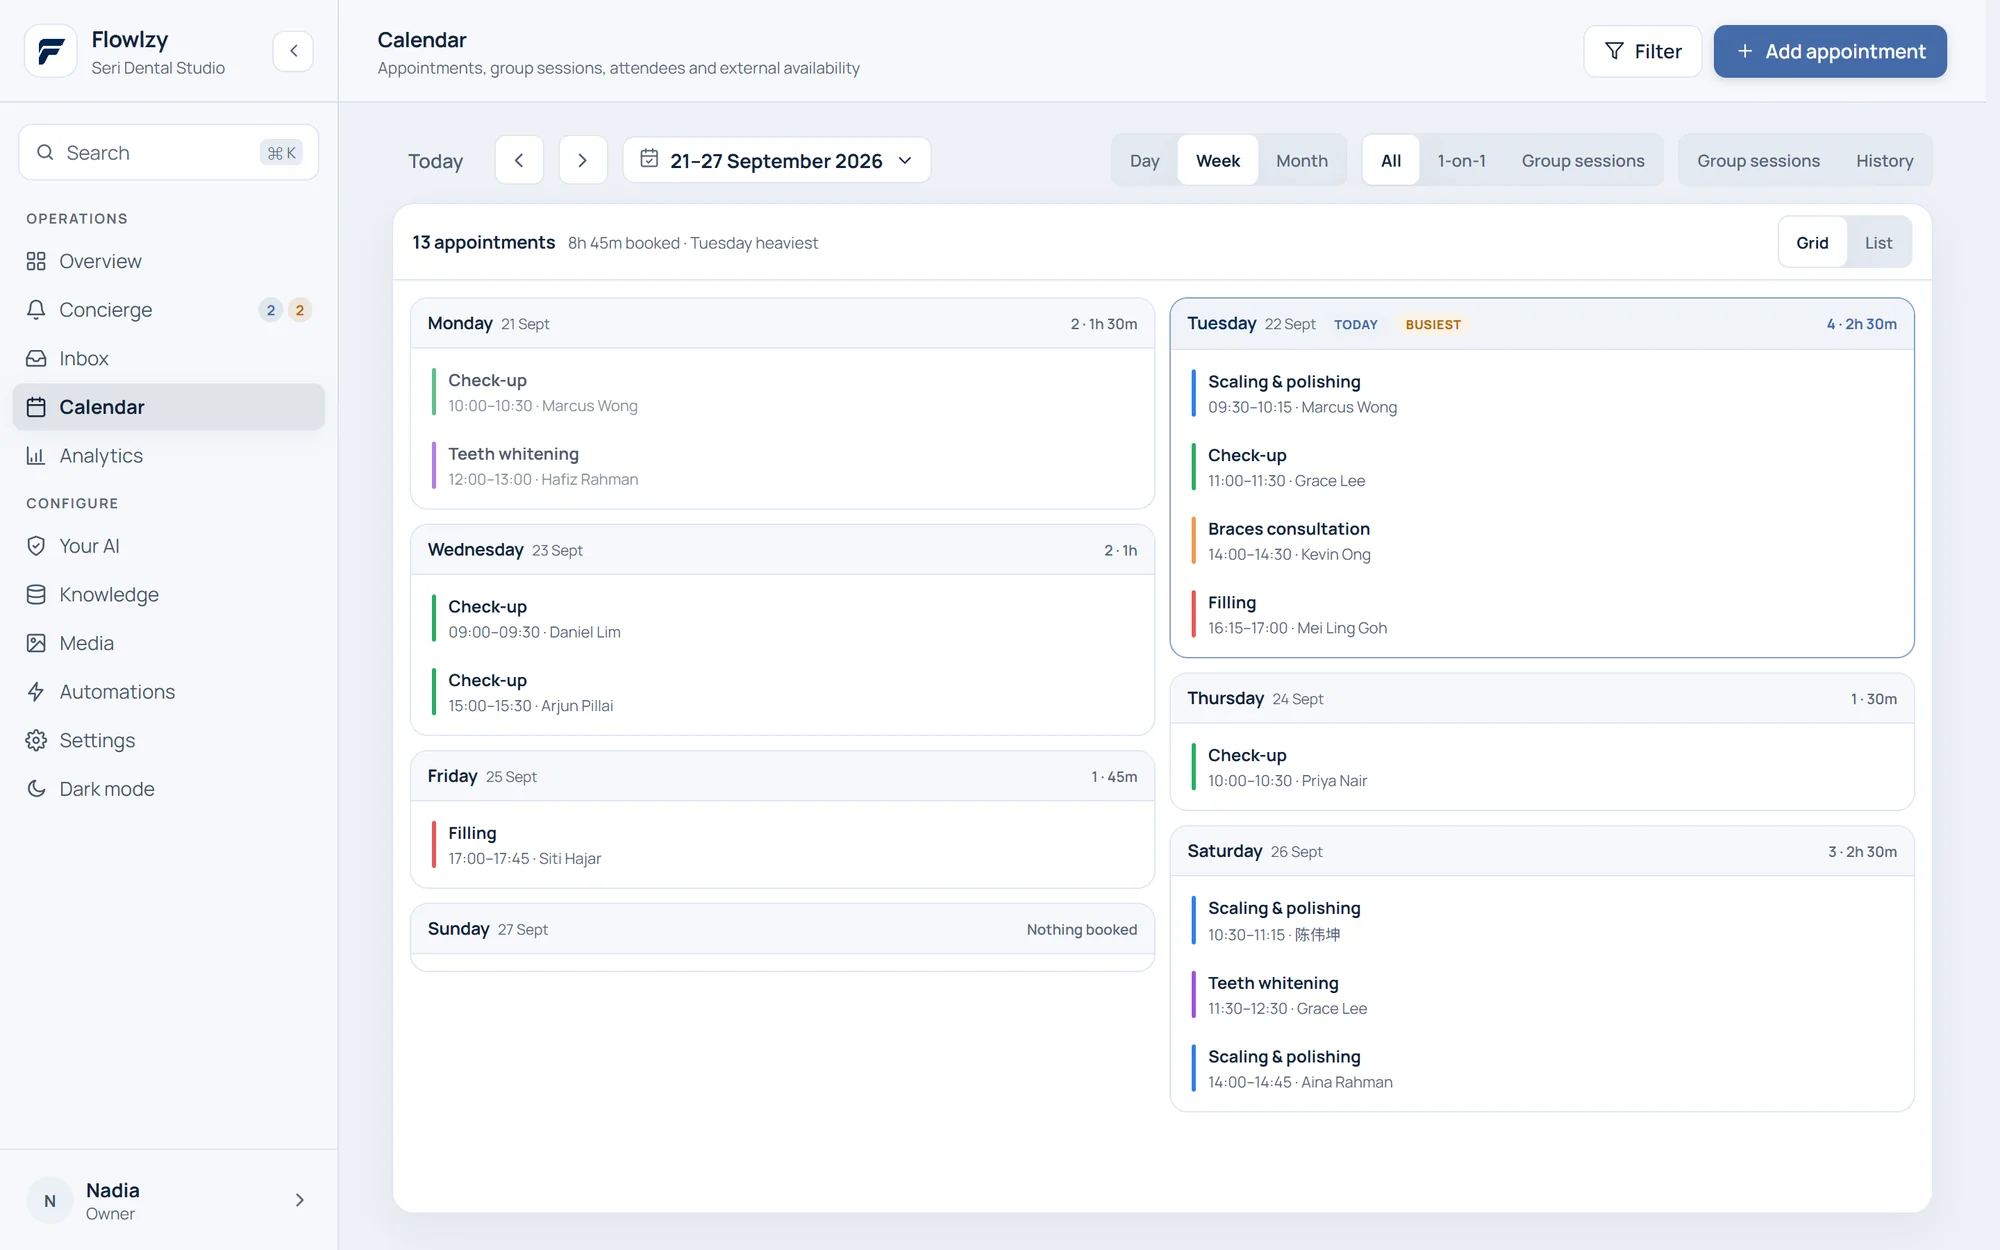Open Braces consultation with Kevin Ong
Viewport: 2000px width, 1250px height.
pos(1542,541)
